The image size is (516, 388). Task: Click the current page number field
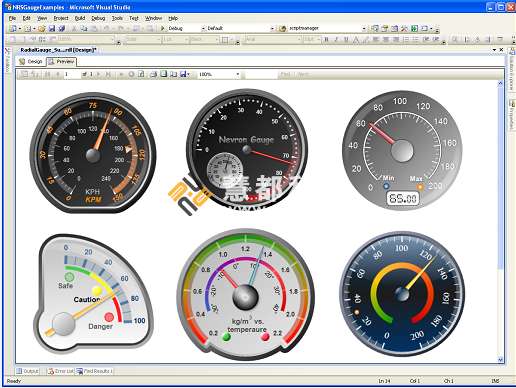point(72,74)
